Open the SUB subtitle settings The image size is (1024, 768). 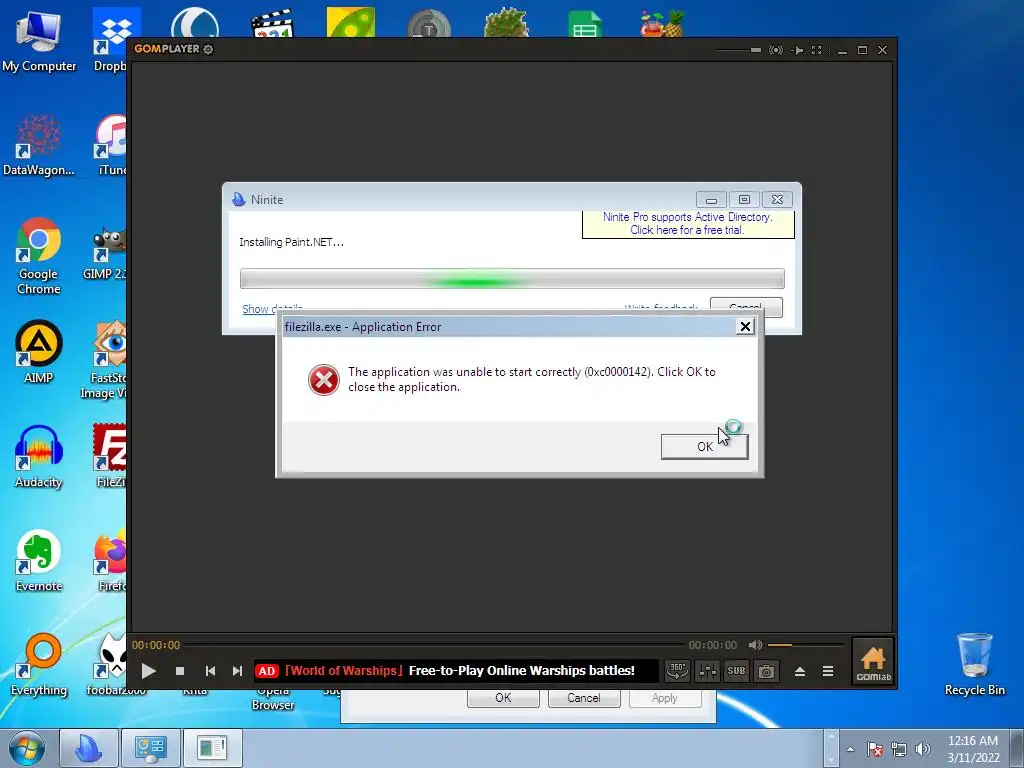[736, 671]
